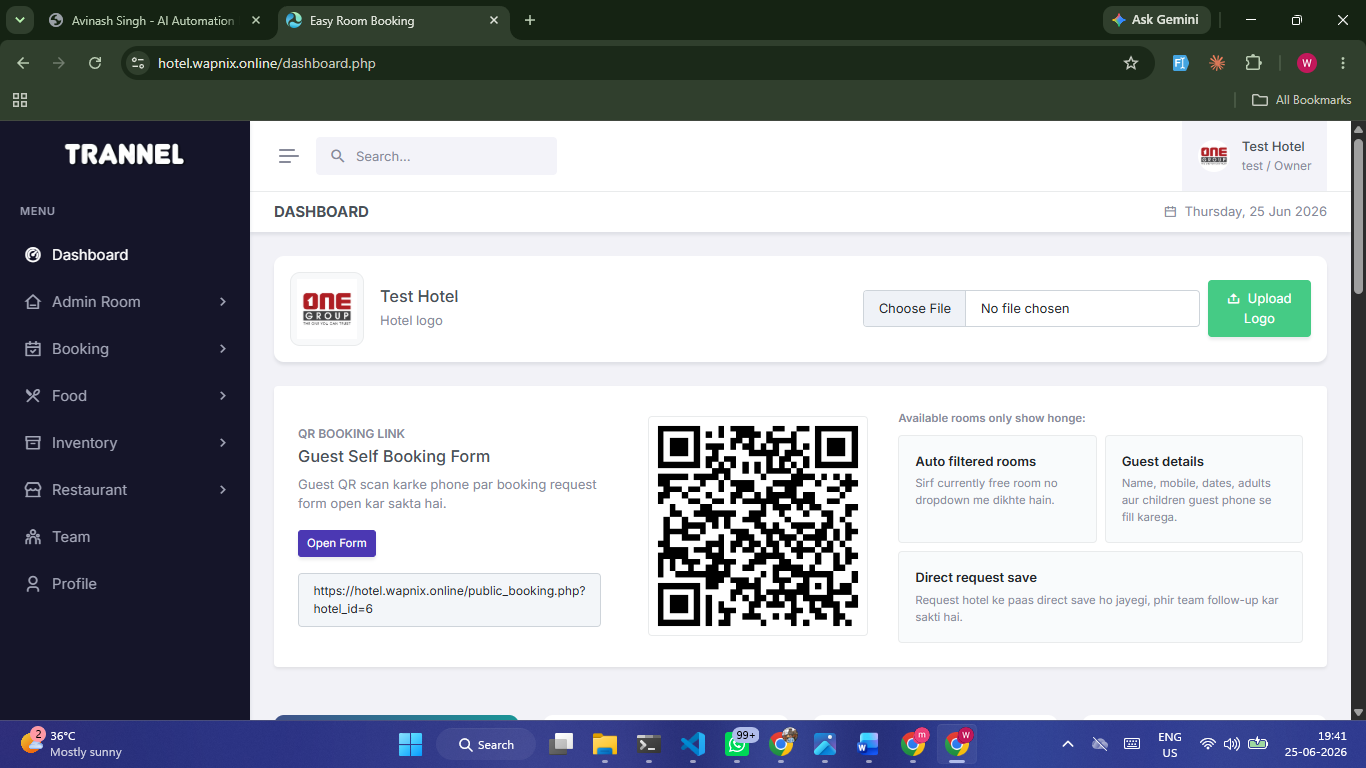Toggle the sidebar hamburger menu

click(x=289, y=156)
